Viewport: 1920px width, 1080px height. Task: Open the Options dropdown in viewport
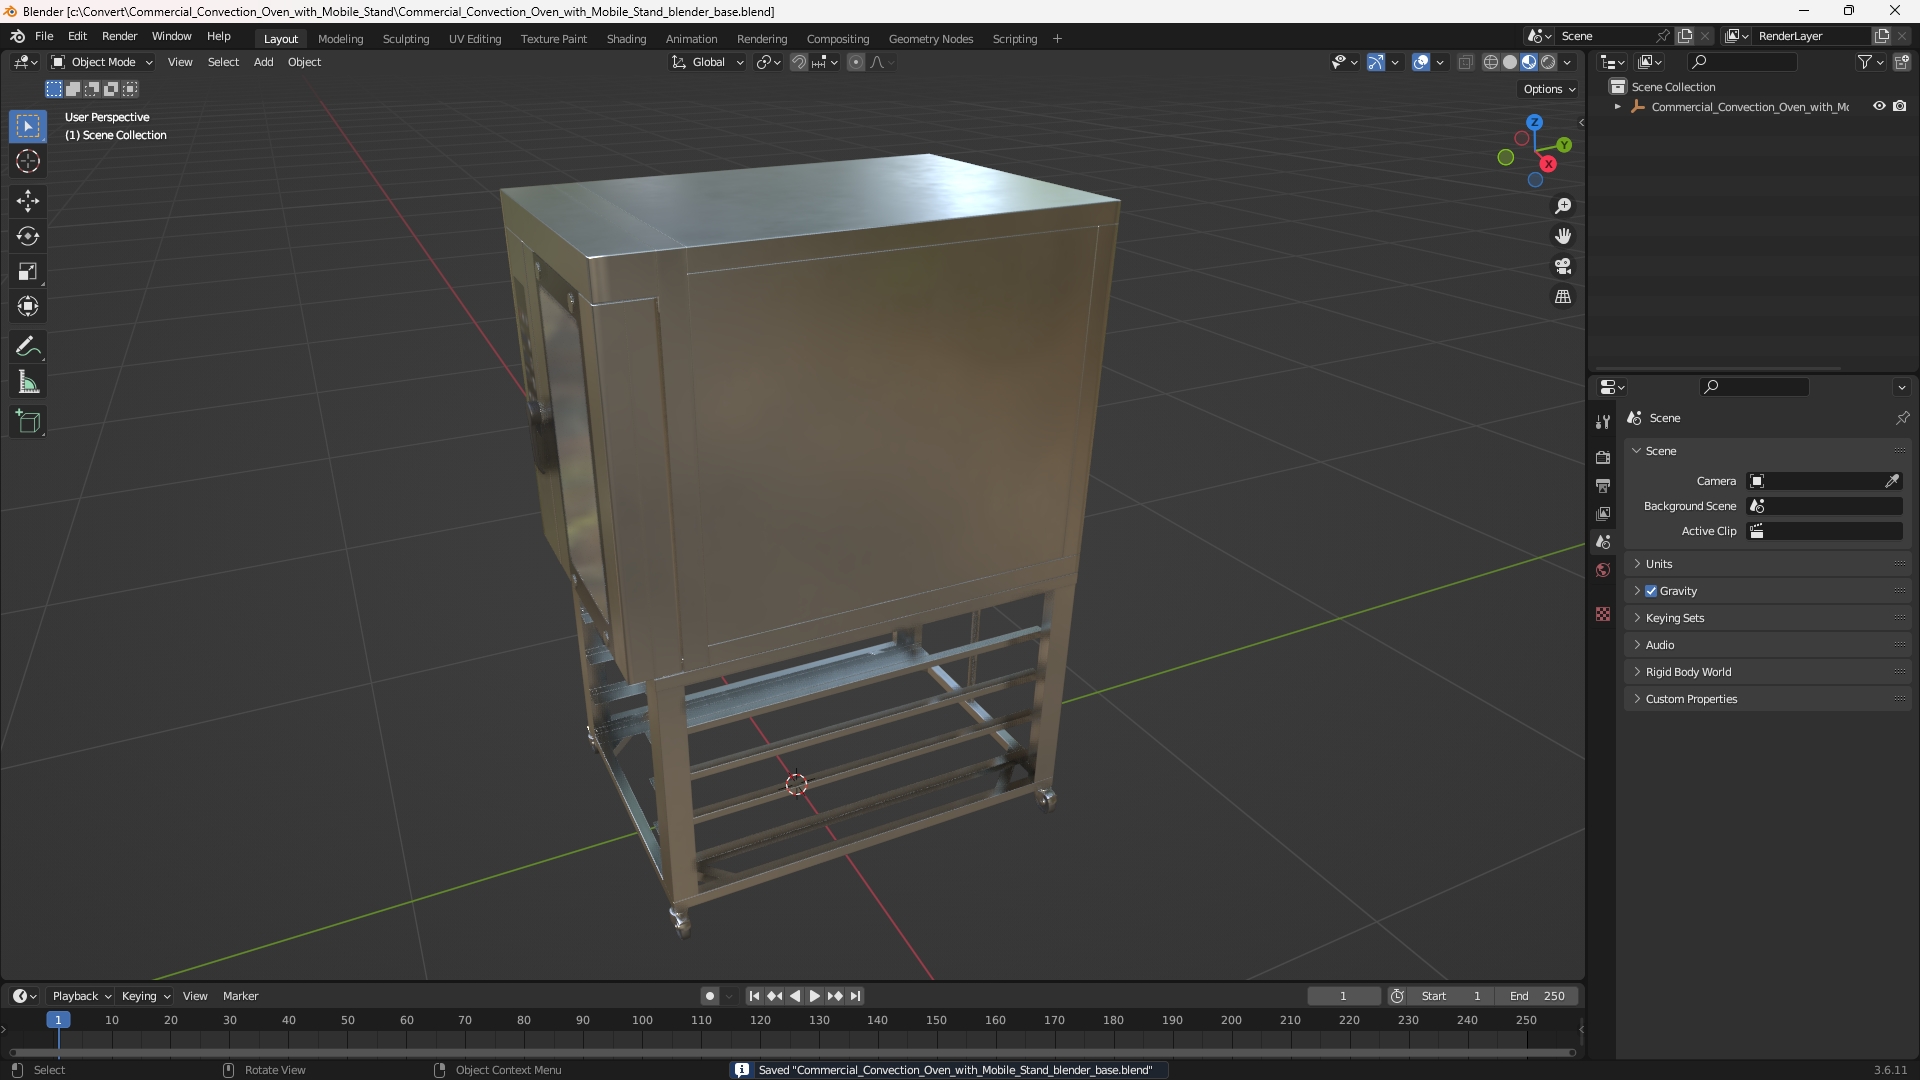[1549, 89]
